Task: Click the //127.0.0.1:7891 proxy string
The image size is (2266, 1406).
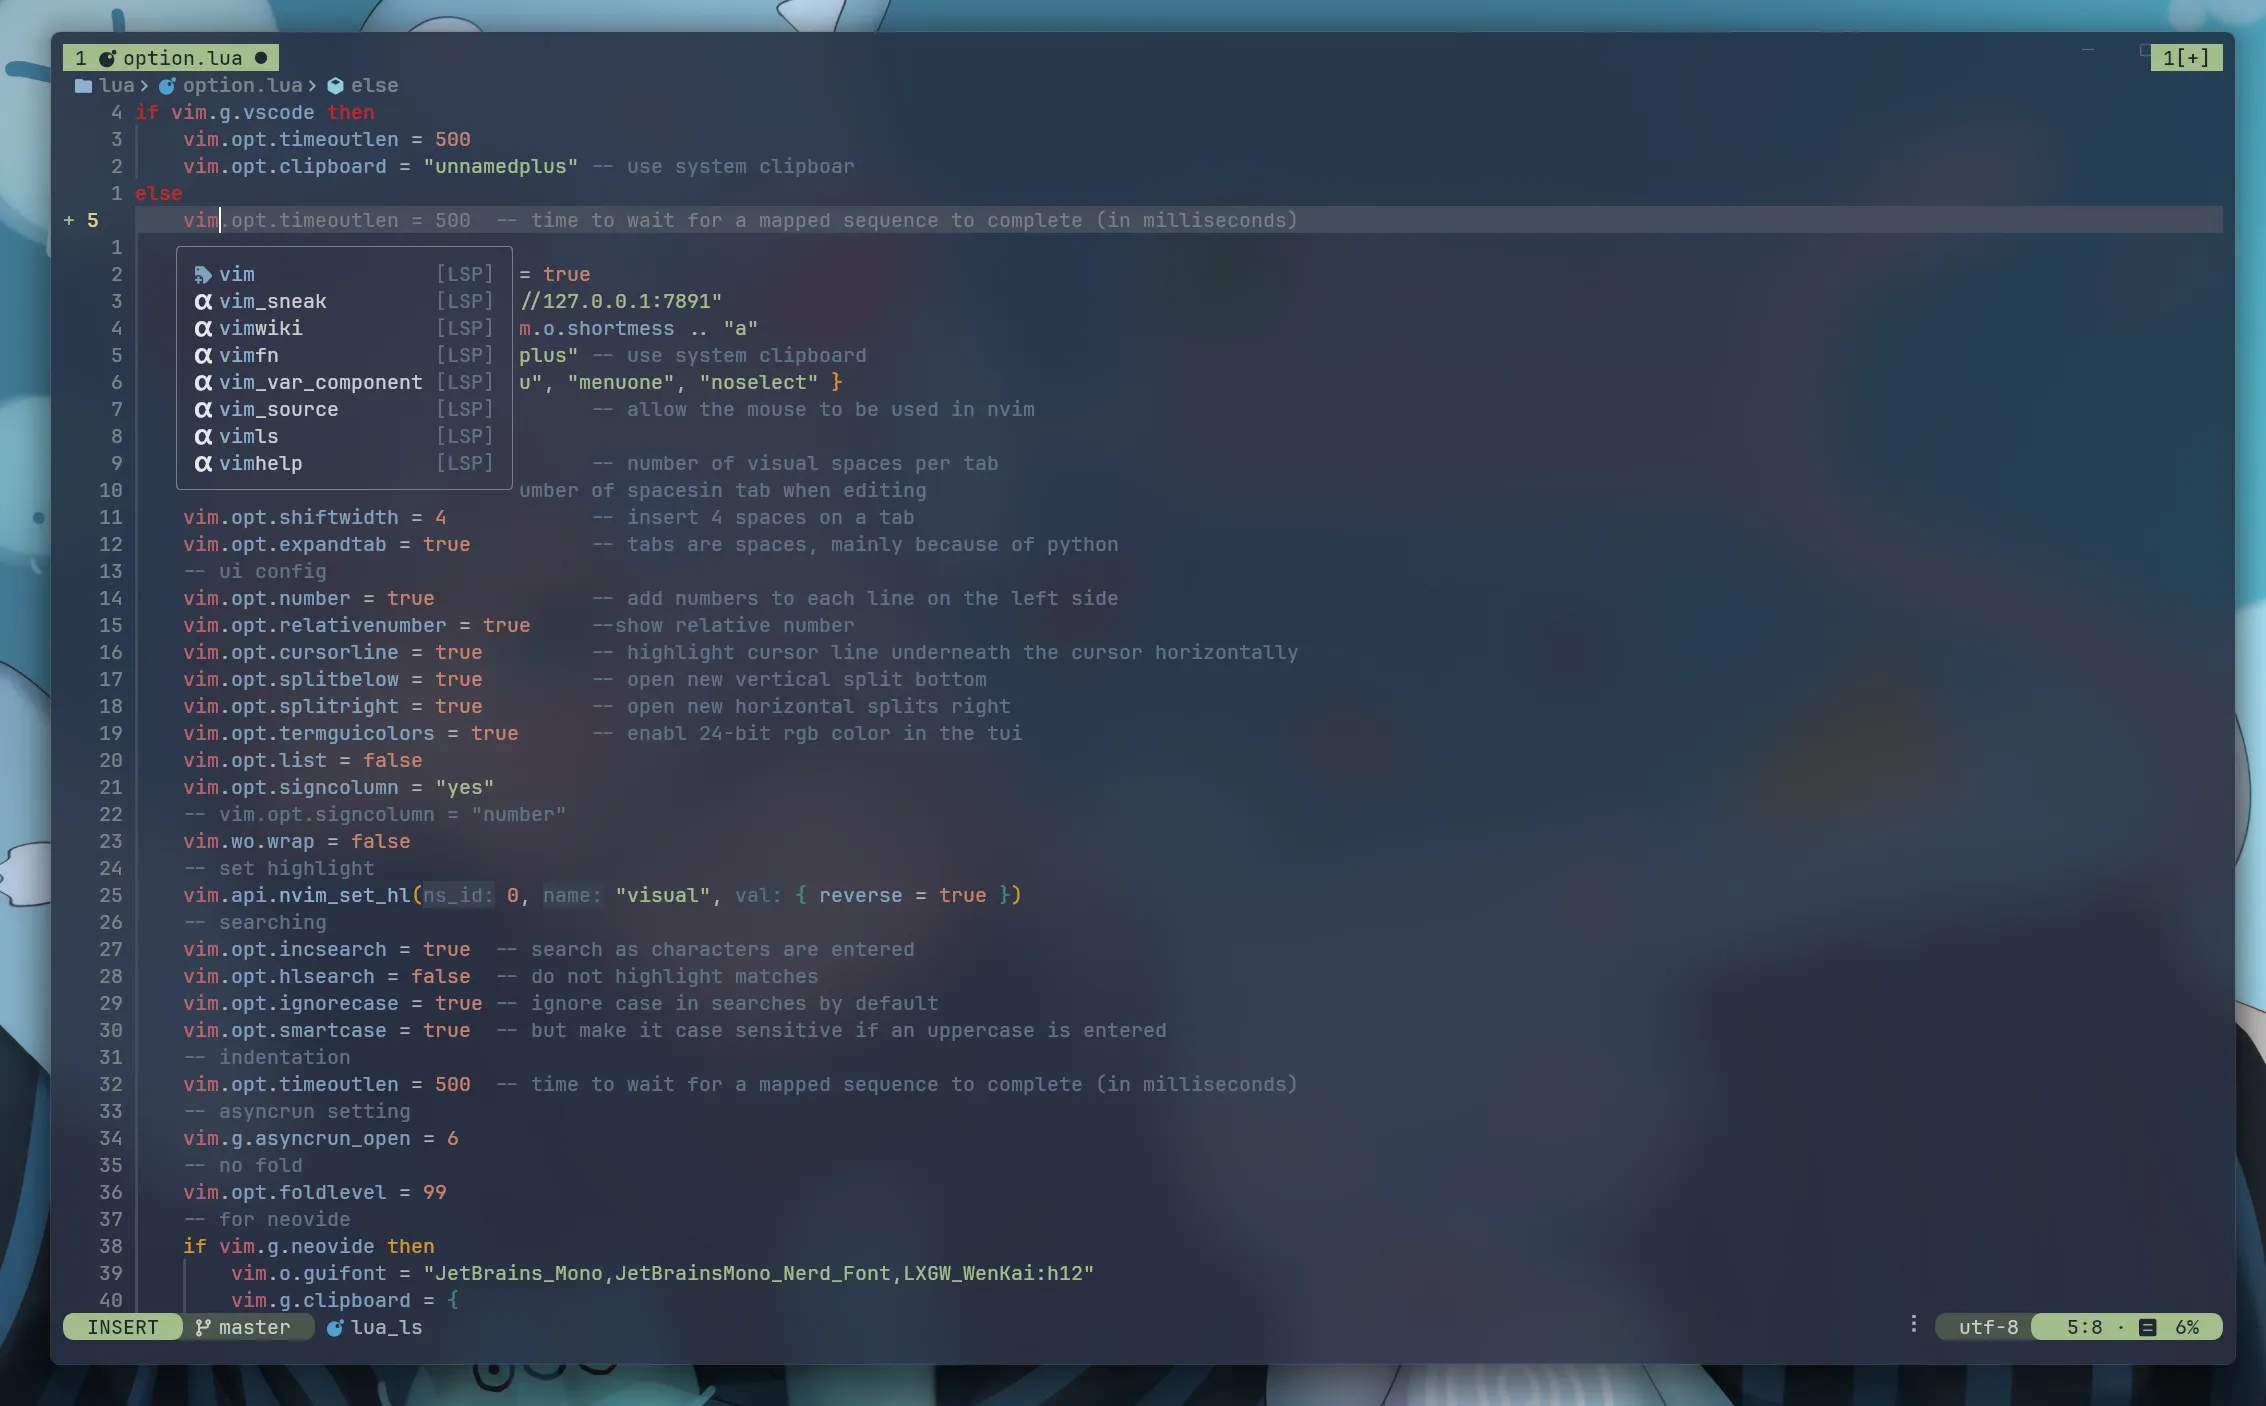Action: (621, 301)
